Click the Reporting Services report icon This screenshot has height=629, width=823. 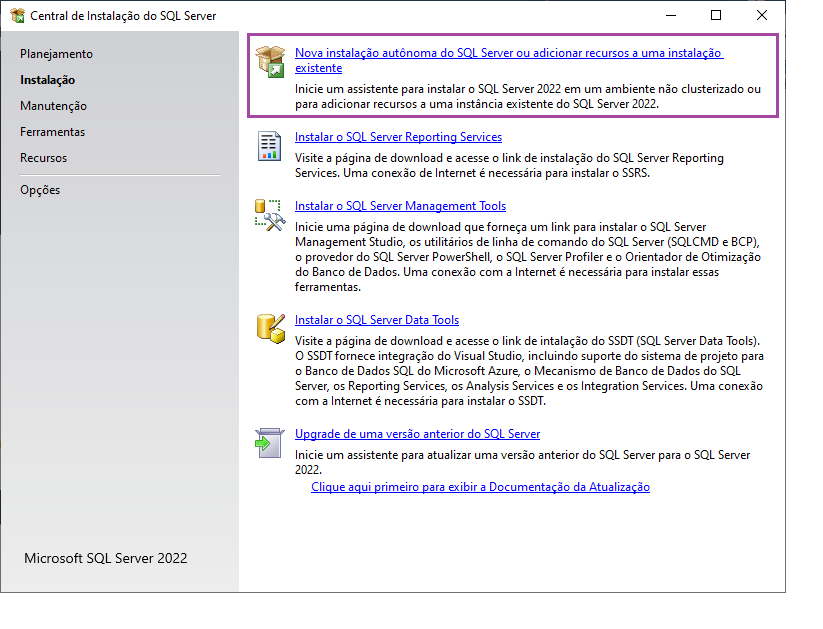pyautogui.click(x=270, y=146)
